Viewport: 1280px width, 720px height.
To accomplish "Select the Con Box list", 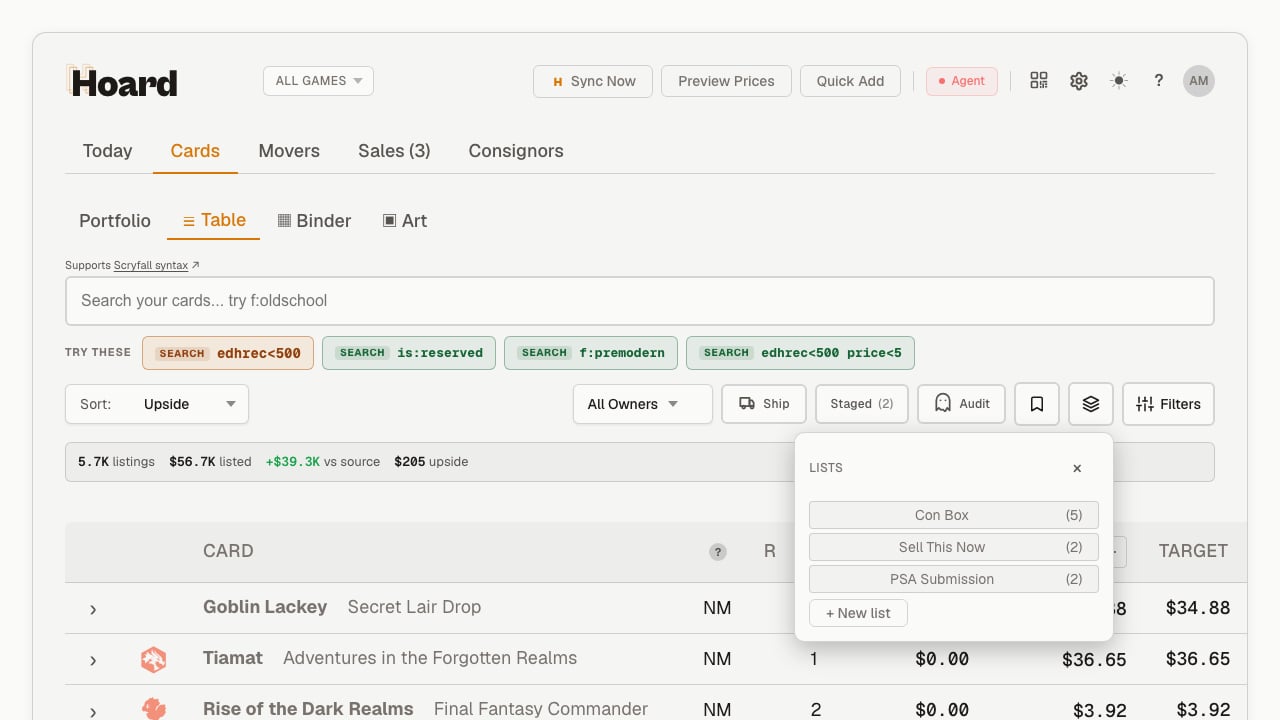I will pos(954,515).
